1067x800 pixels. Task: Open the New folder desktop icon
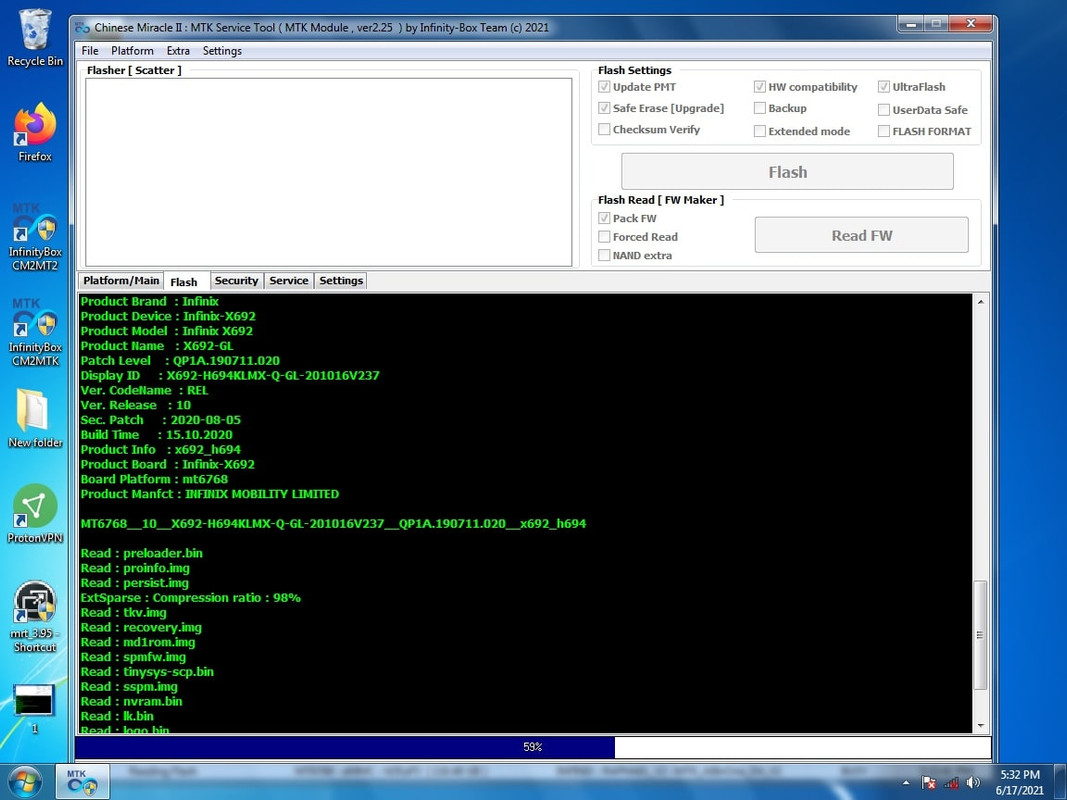tap(35, 418)
